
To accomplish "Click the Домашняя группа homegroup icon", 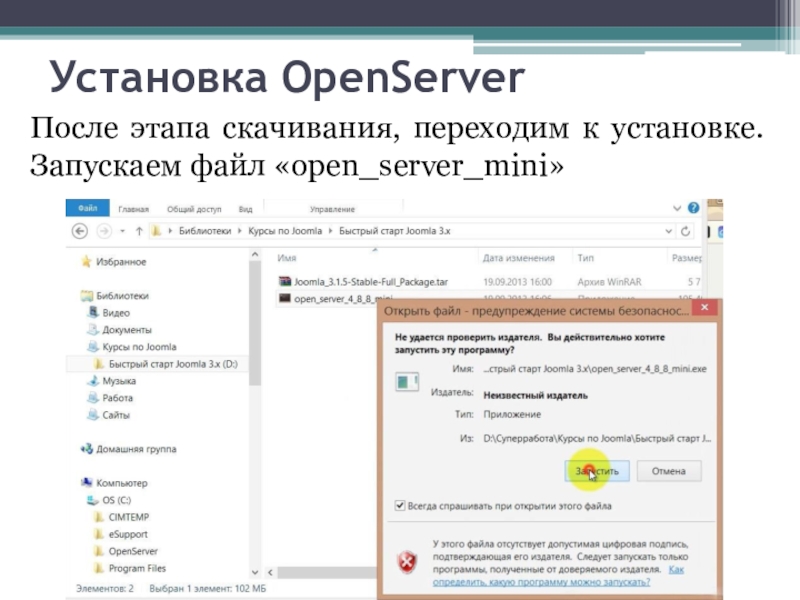I will 86,449.
